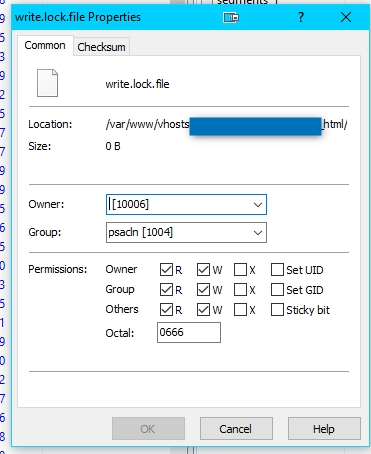Click the blank file icon
This screenshot has height=454, width=371.
(x=47, y=83)
